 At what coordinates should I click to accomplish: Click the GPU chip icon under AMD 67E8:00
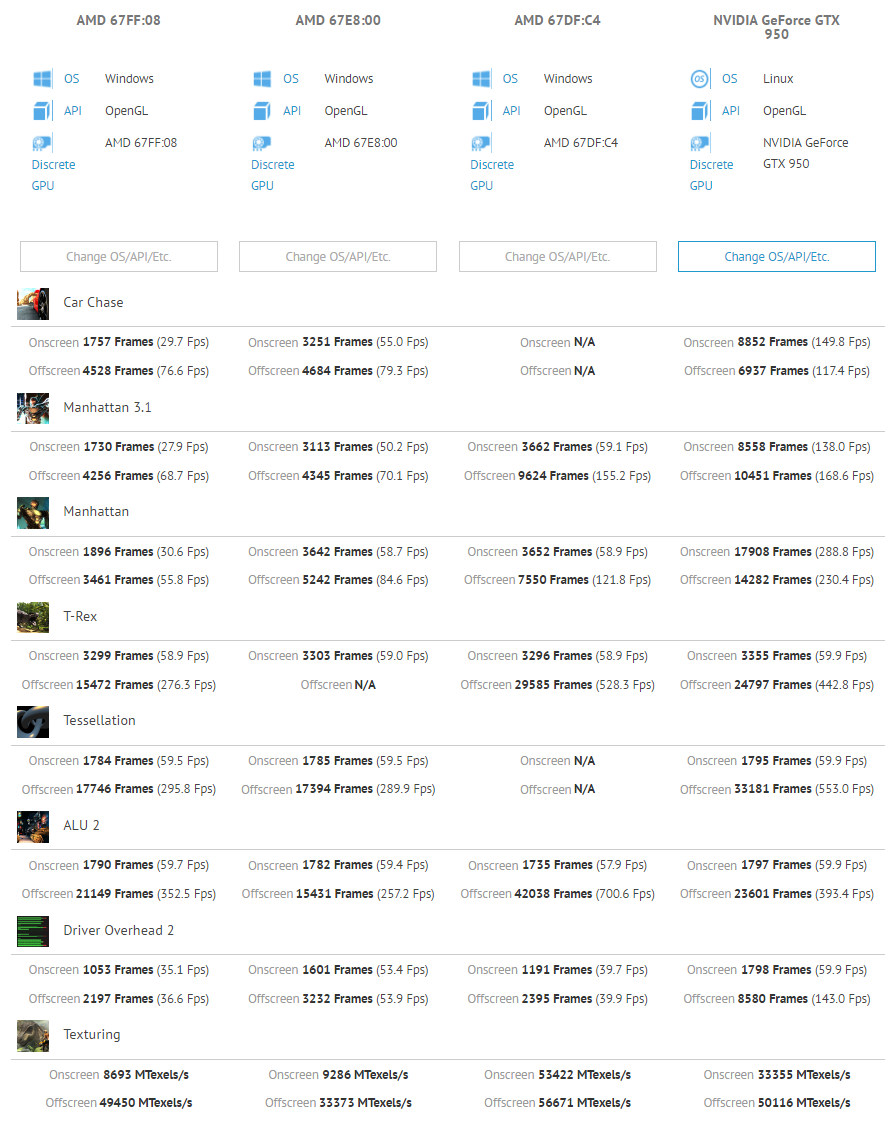(x=262, y=143)
